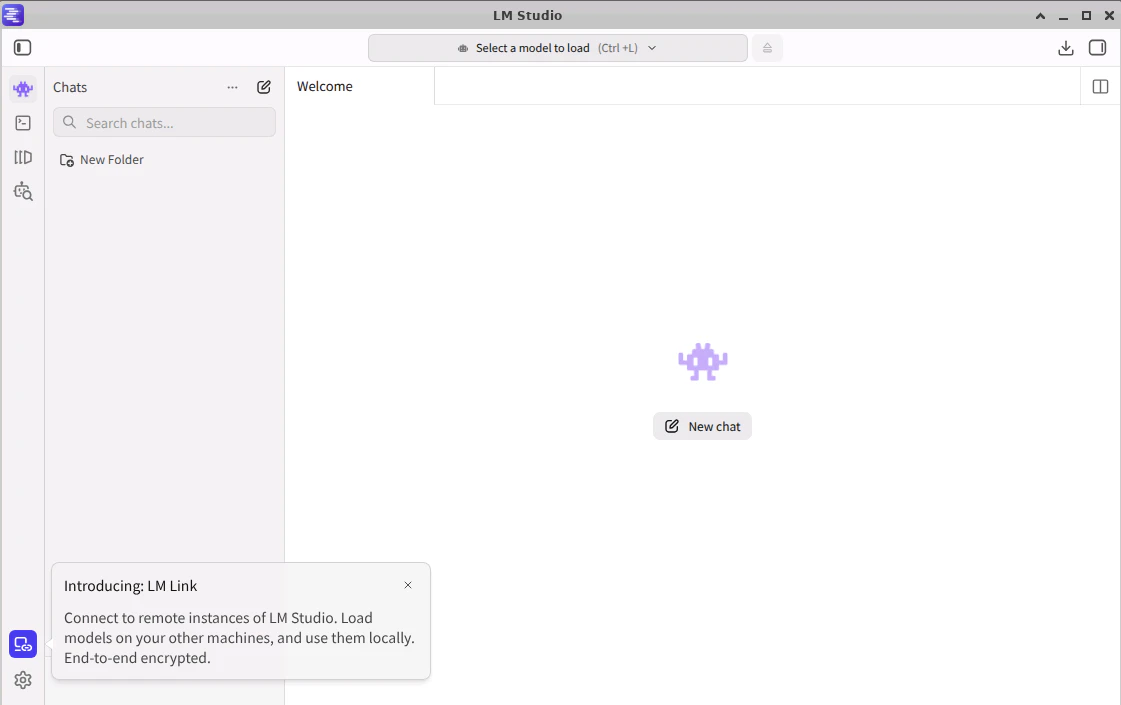Toggle the right sidebar panel icon
1121x705 pixels.
tap(1097, 48)
